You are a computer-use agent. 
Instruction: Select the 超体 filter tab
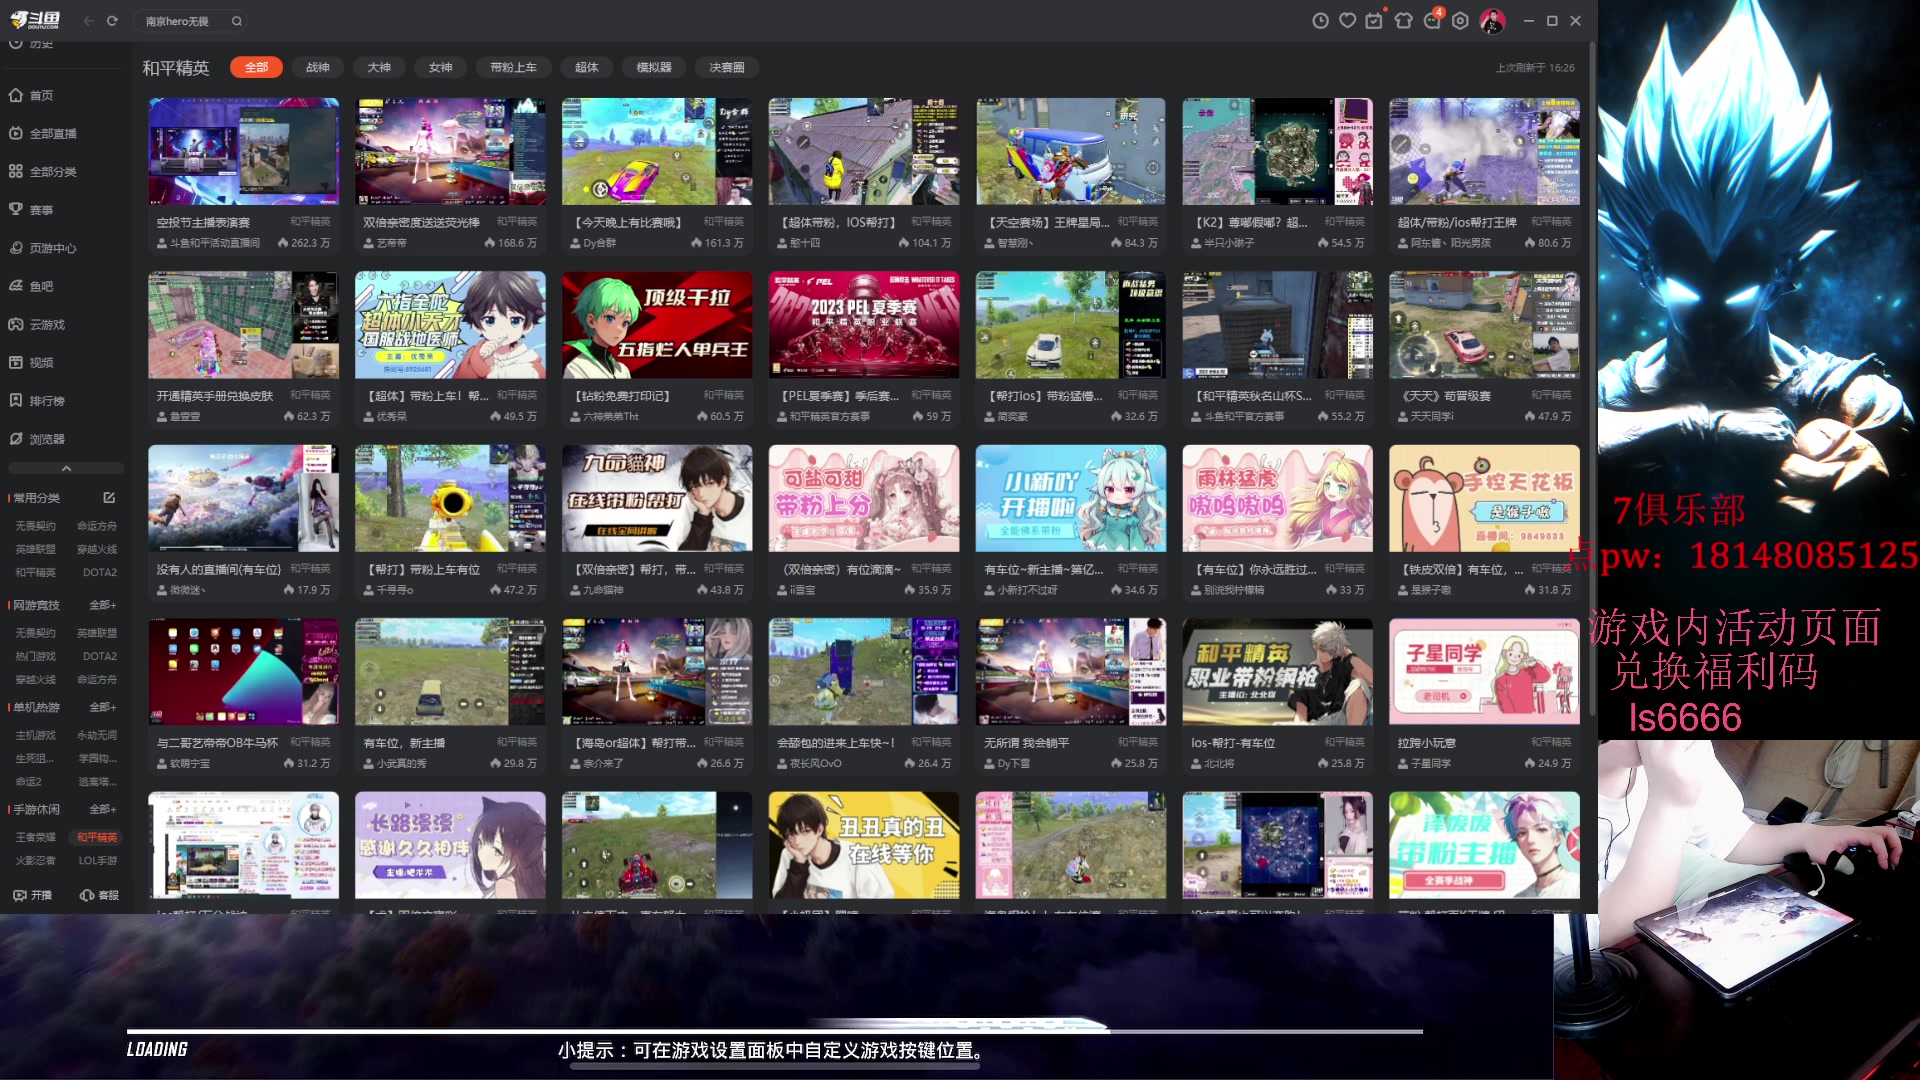pos(587,68)
